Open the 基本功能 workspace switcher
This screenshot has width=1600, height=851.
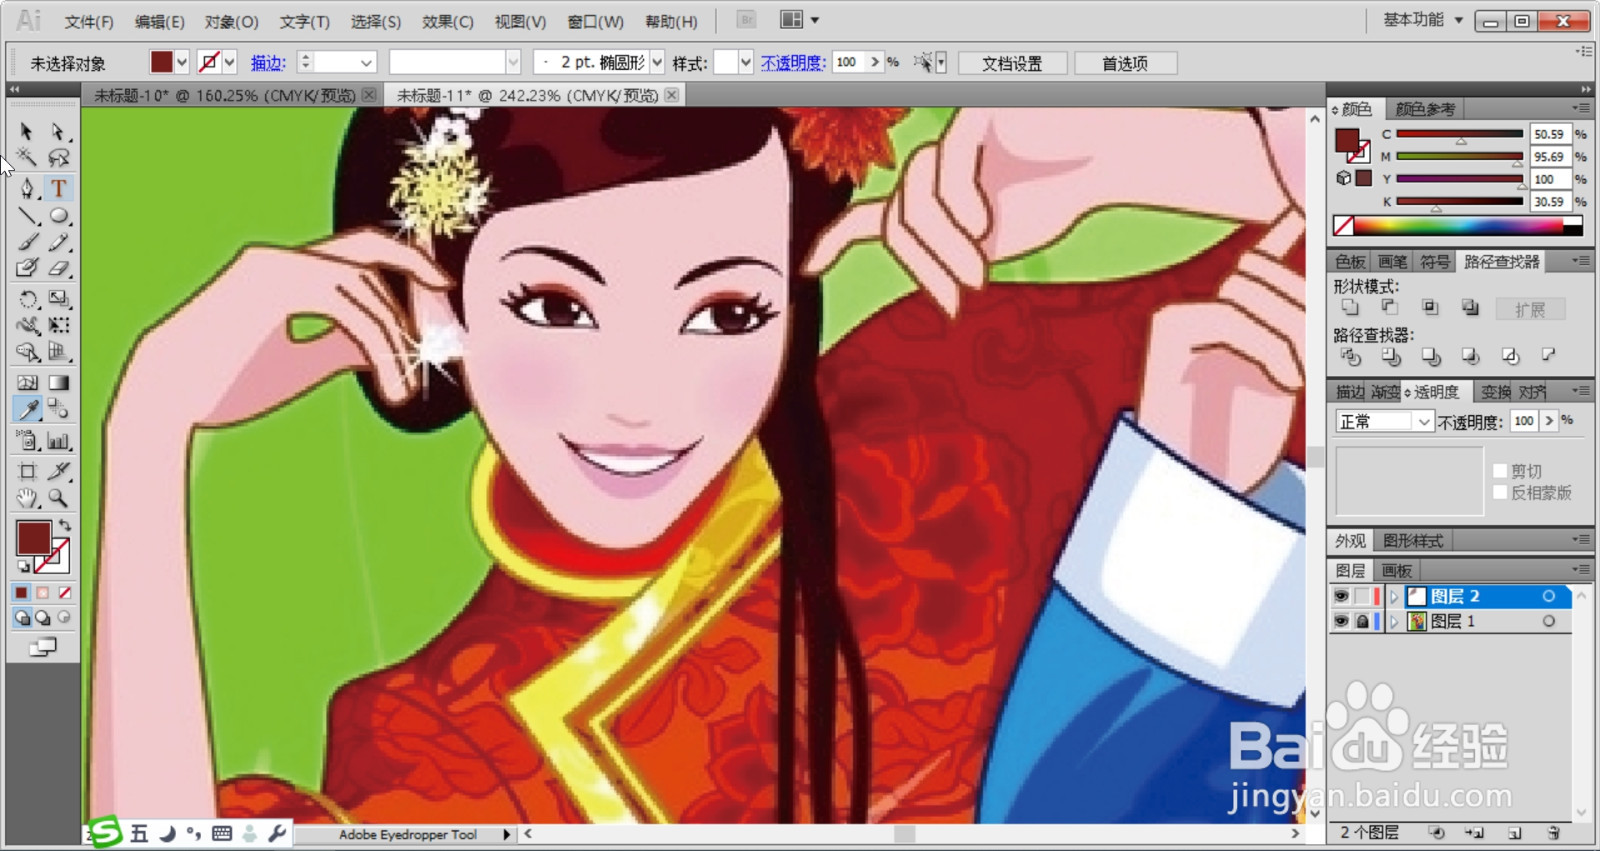[x=1423, y=20]
